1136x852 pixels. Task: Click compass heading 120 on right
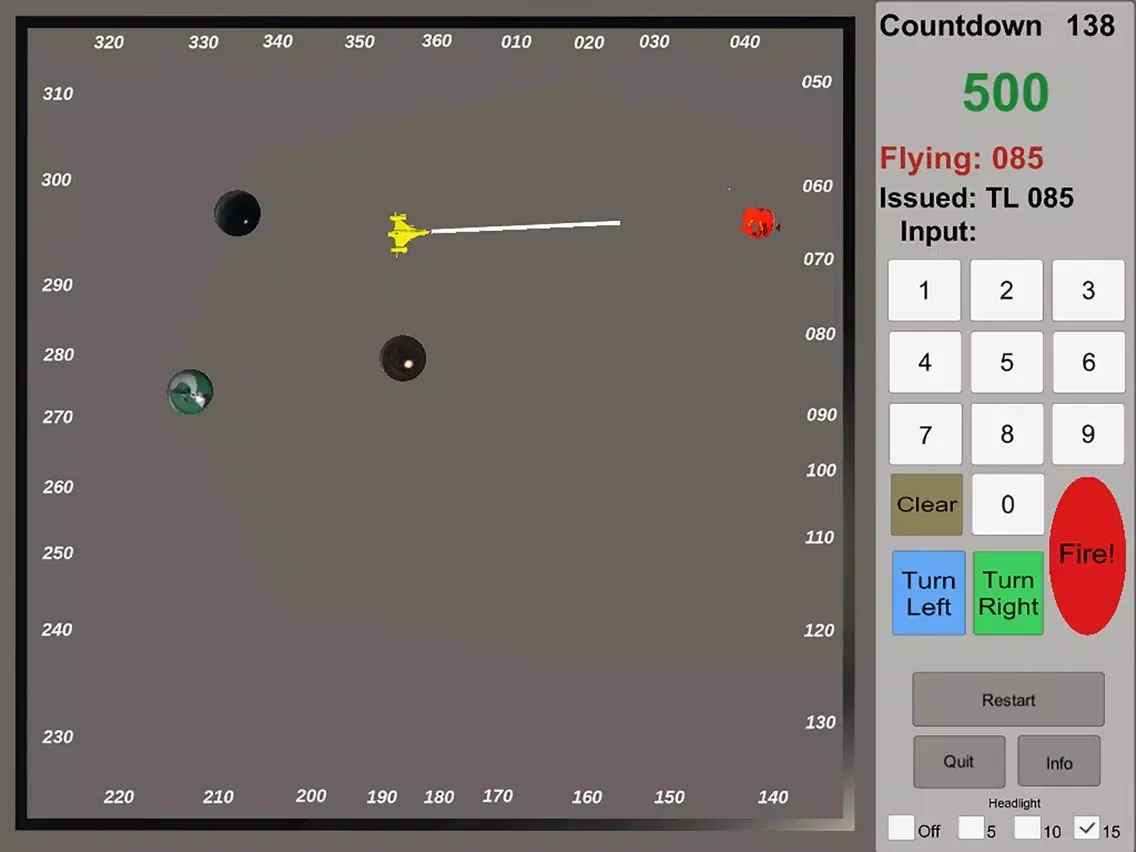click(x=819, y=630)
